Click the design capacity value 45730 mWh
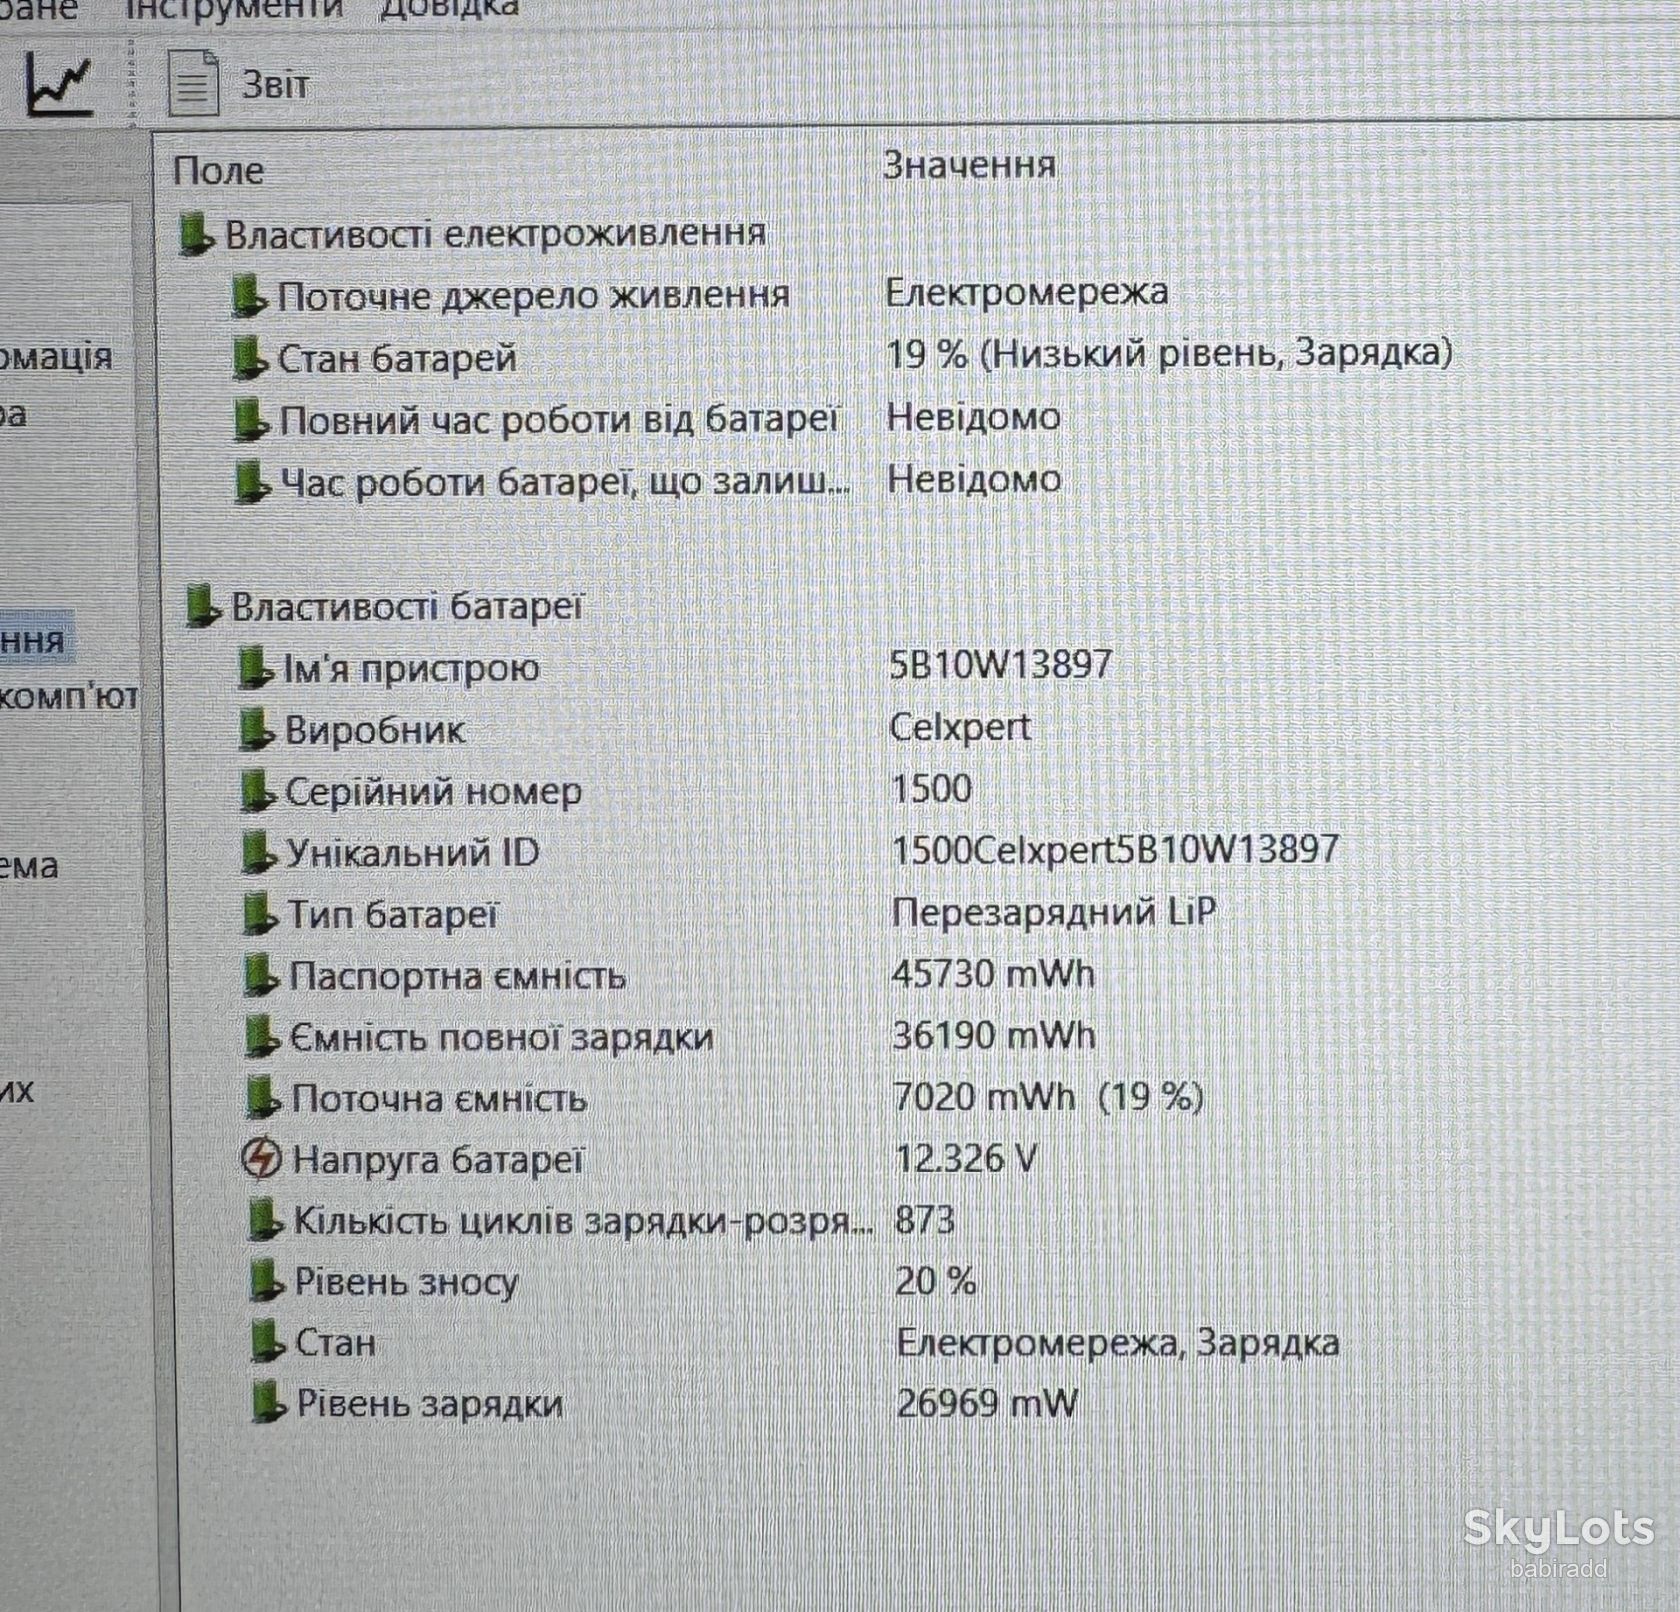This screenshot has height=1612, width=1680. pos(994,974)
